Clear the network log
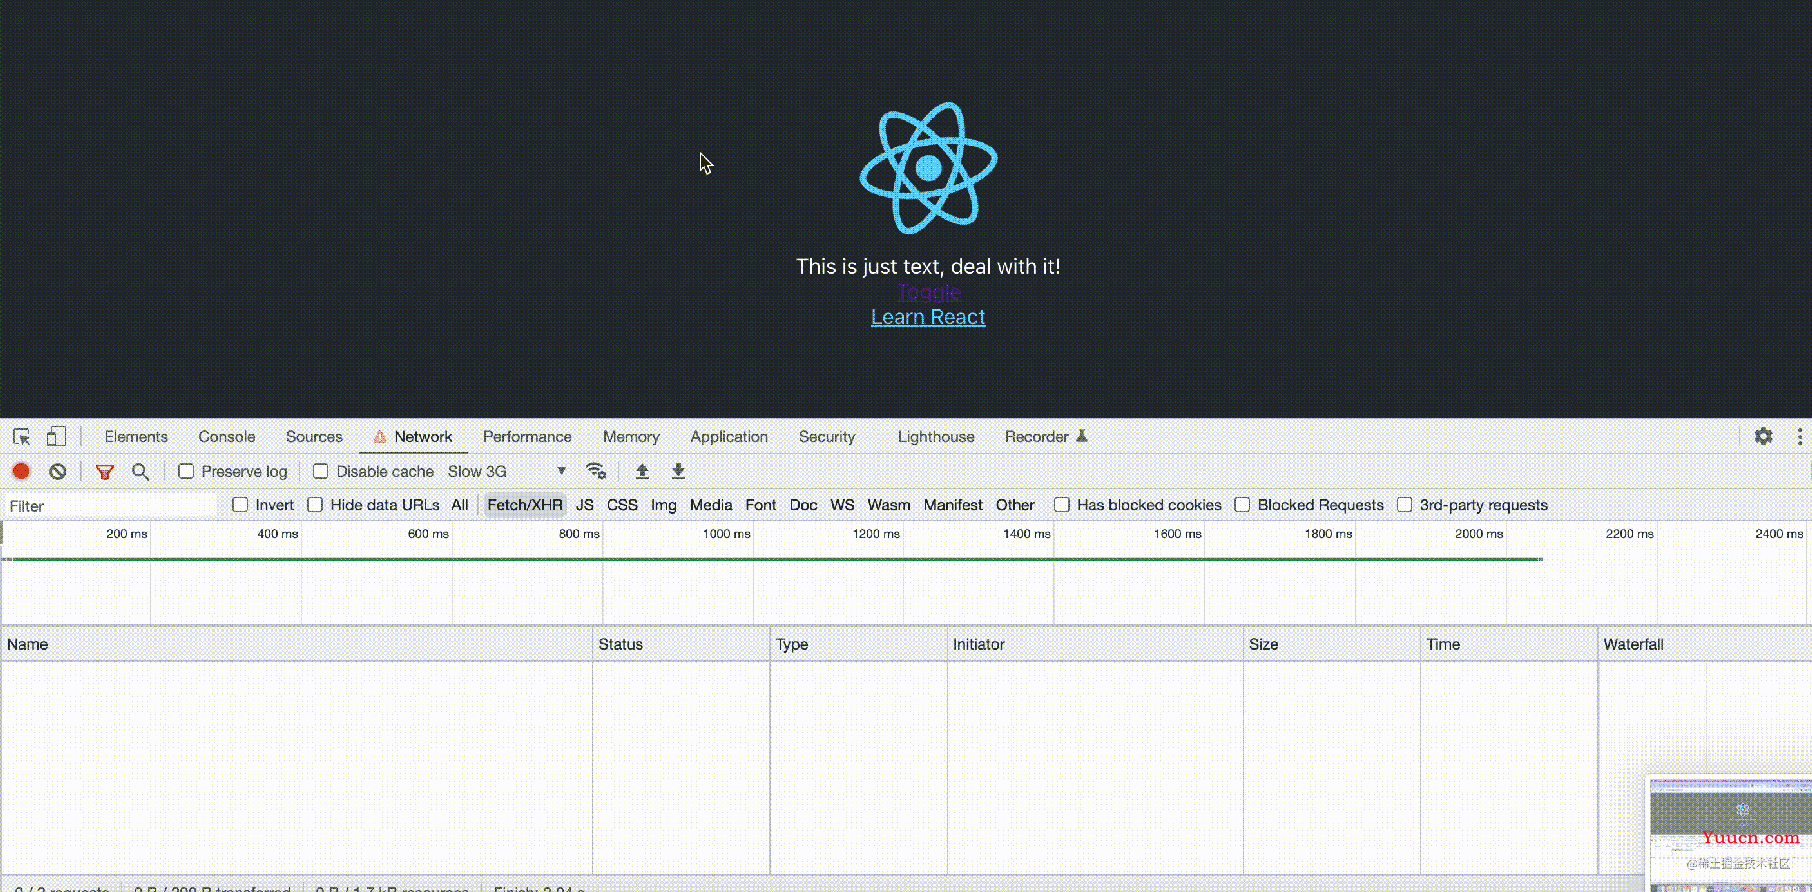The width and height of the screenshot is (1812, 892). pos(58,471)
